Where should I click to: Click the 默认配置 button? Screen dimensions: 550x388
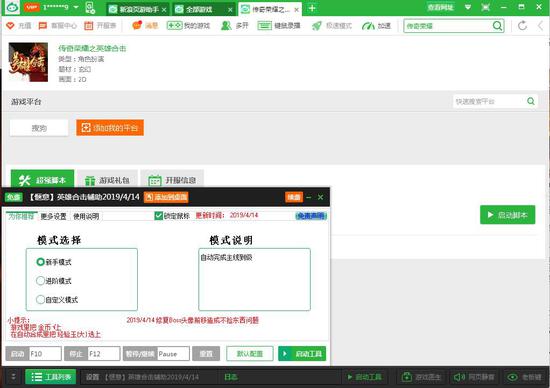click(x=250, y=354)
